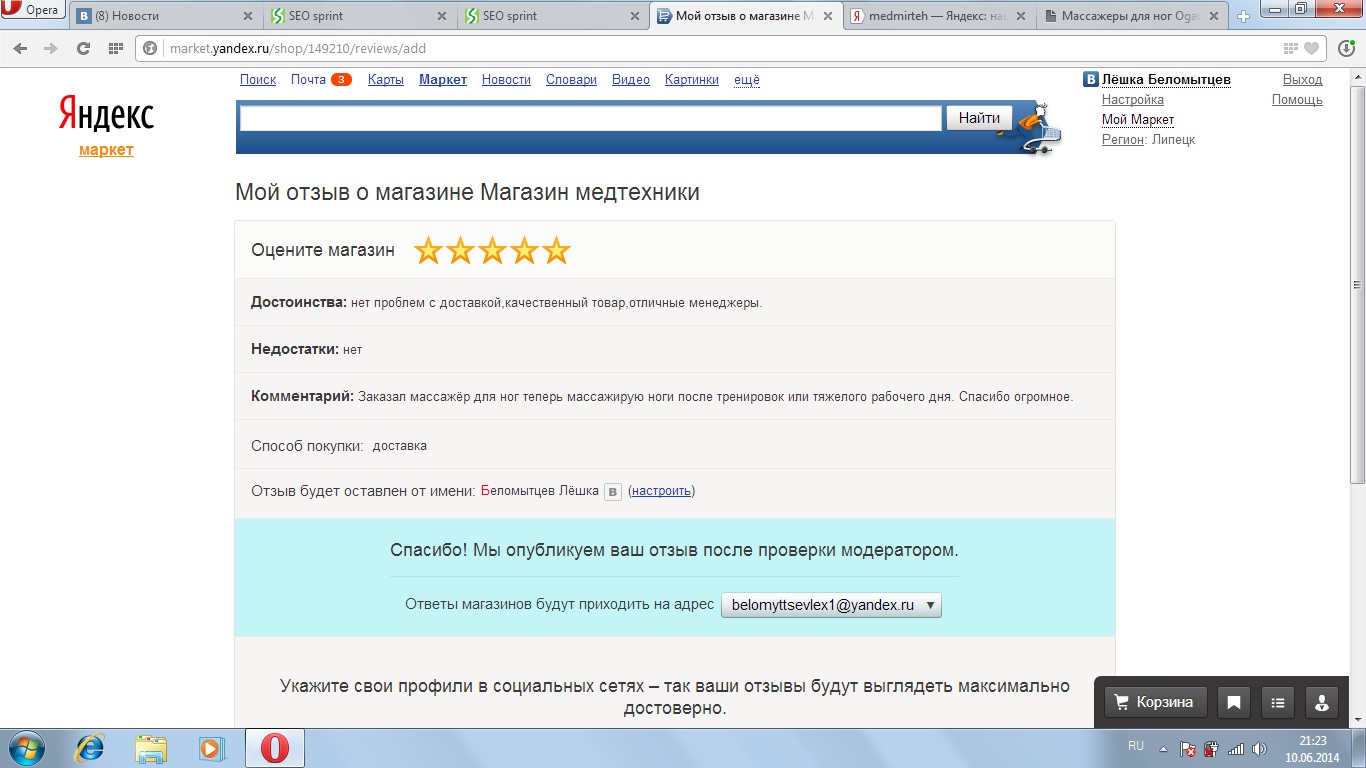Log out with the 'Выход' link
Viewport: 1366px width, 768px height.
pos(1303,80)
